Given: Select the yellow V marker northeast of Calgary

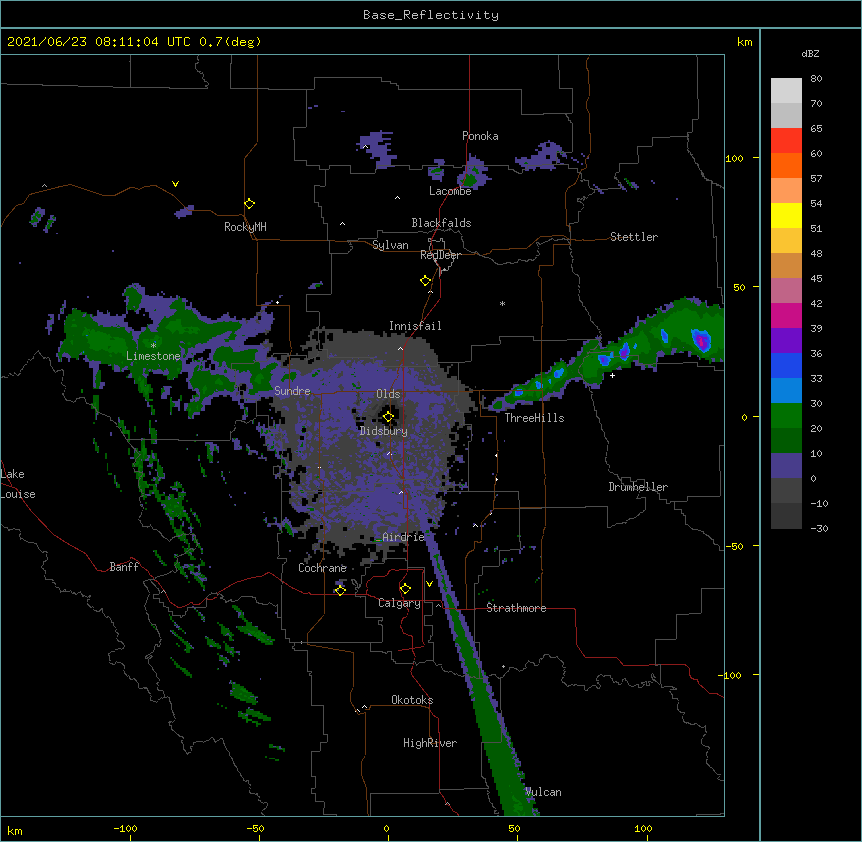Looking at the screenshot, I should [429, 584].
